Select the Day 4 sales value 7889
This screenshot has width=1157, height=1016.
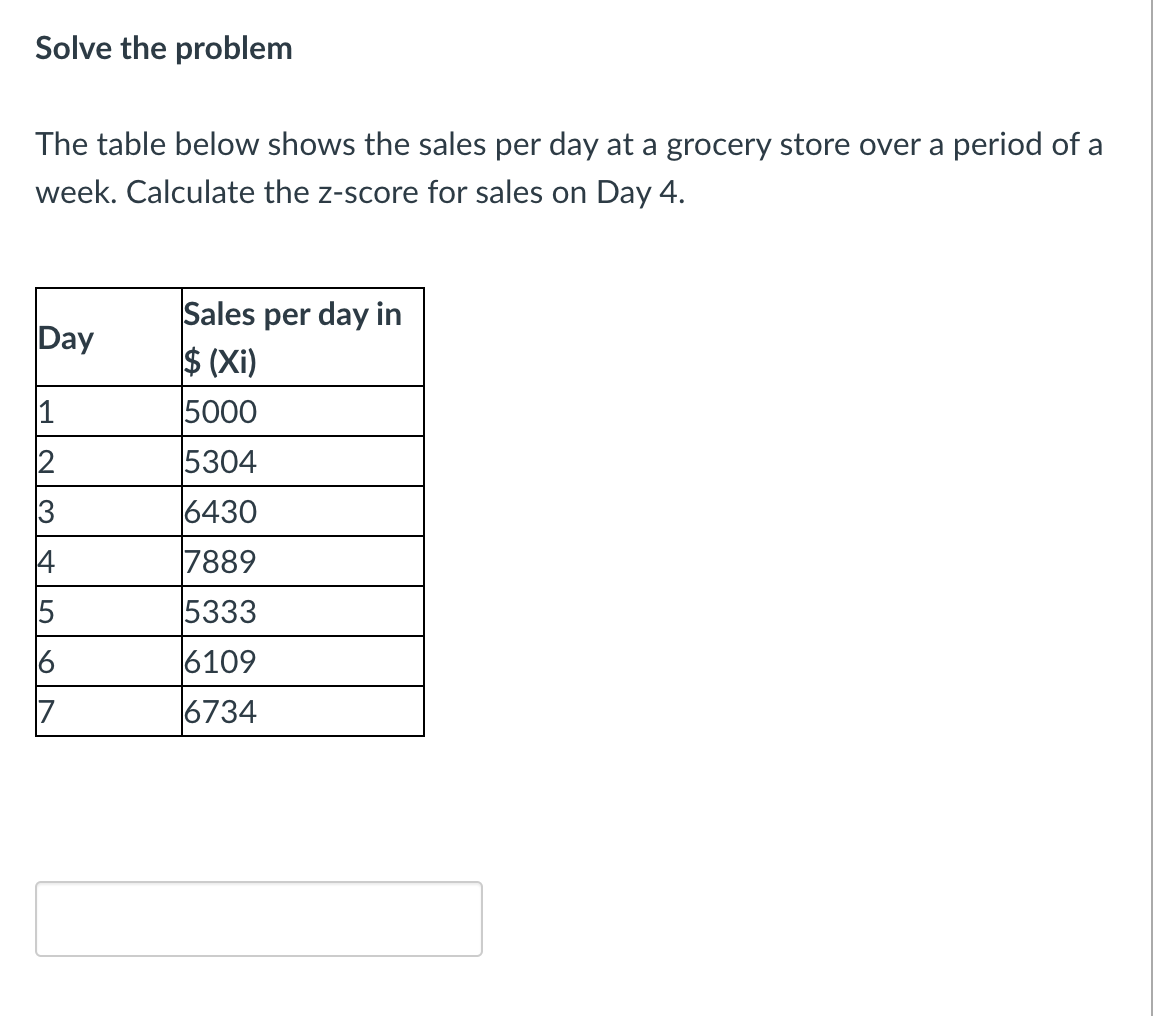point(221,560)
